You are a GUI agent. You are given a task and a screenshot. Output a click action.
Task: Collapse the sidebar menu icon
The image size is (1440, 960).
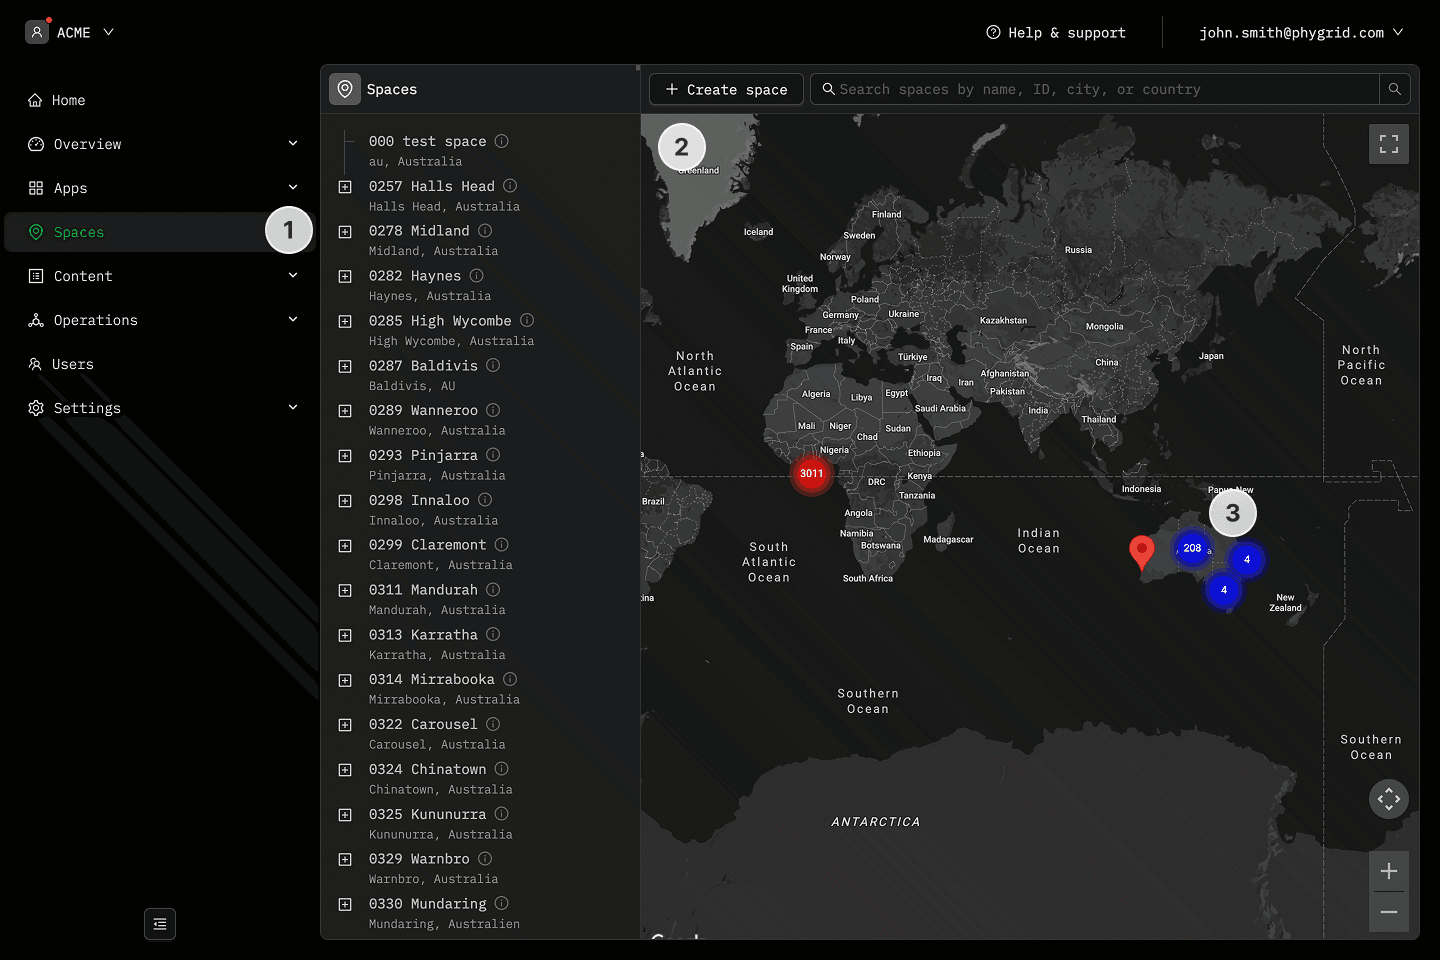[x=160, y=924]
